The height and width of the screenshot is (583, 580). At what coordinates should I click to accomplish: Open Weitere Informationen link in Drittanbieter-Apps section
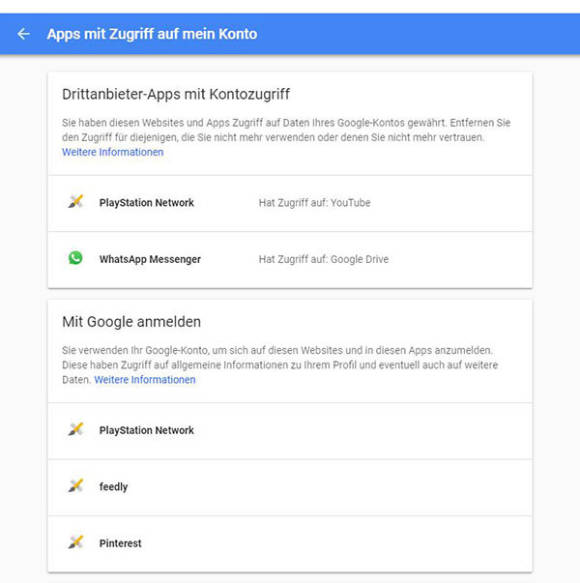113,152
